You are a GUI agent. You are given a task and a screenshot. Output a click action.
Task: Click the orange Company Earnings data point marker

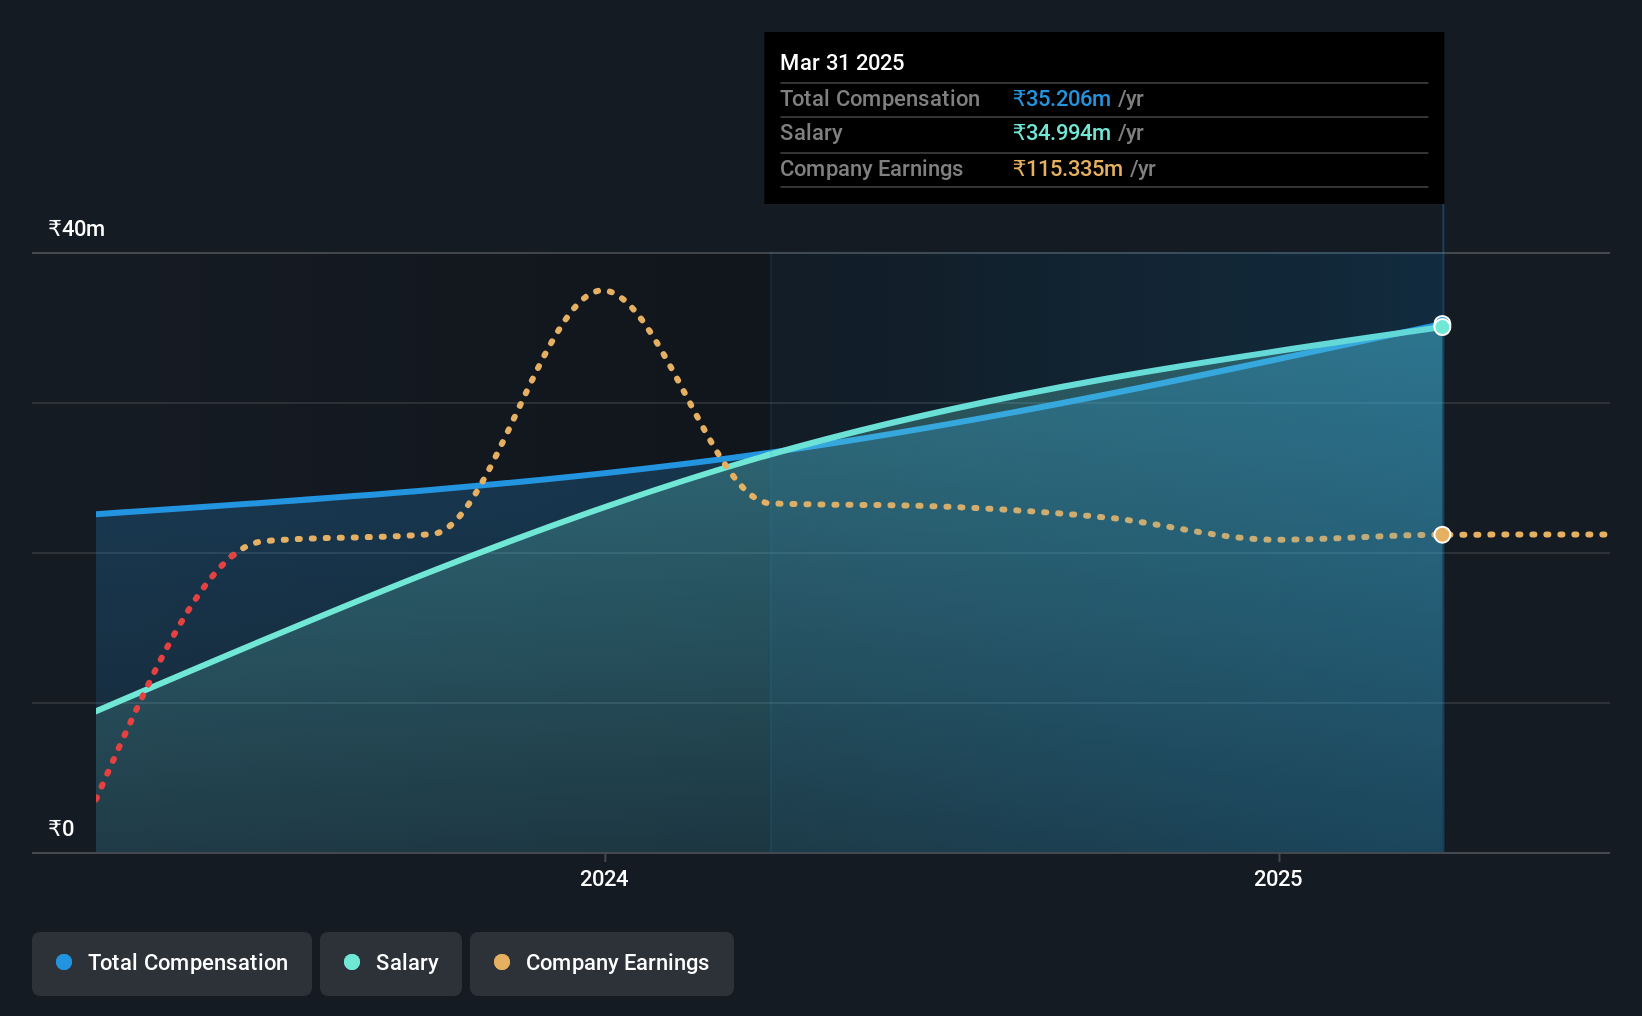click(x=1442, y=535)
